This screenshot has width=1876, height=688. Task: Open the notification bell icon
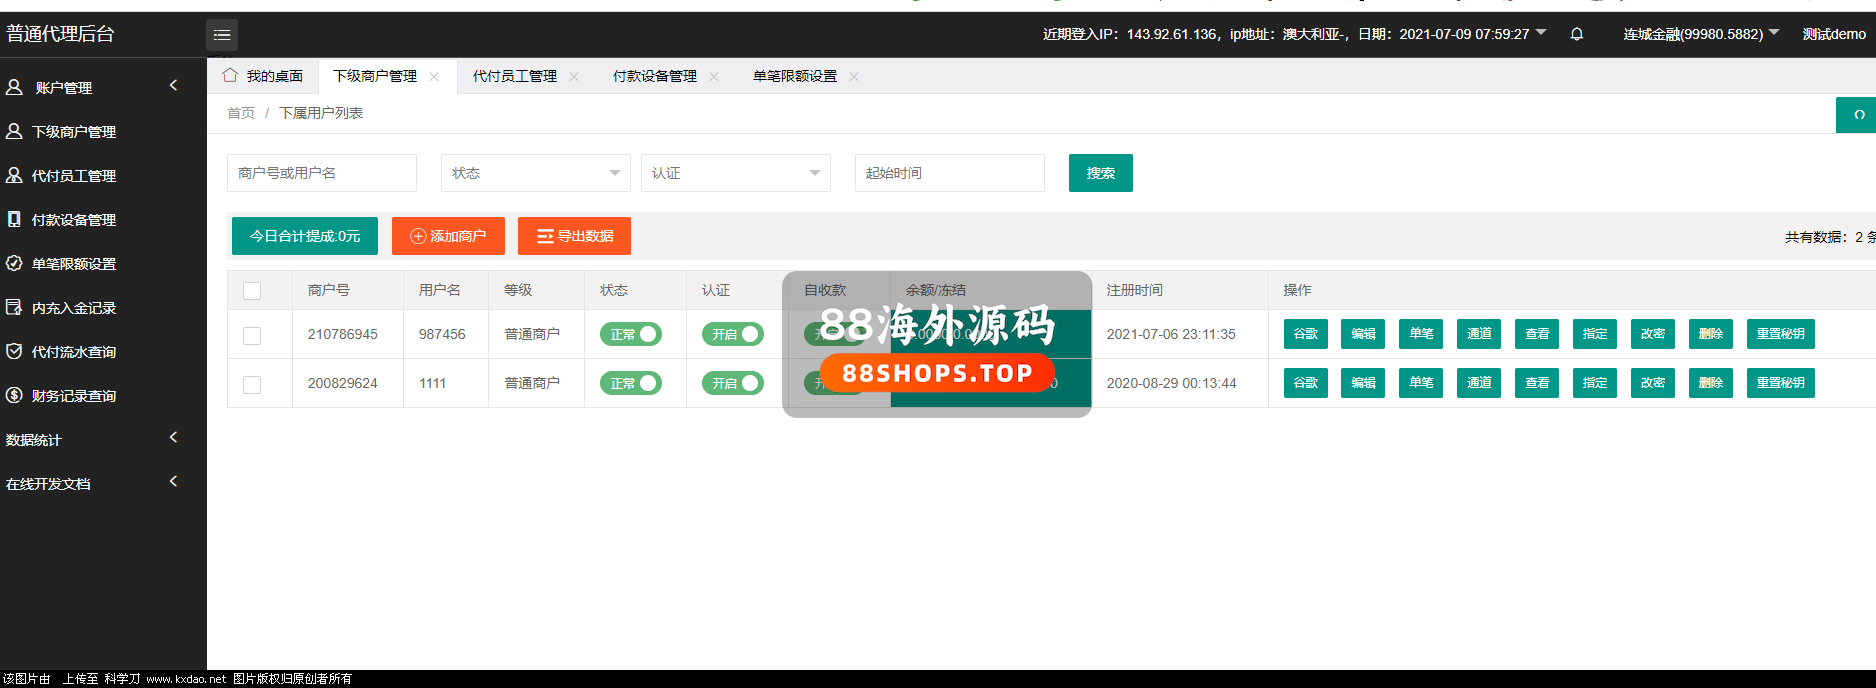(x=1577, y=34)
